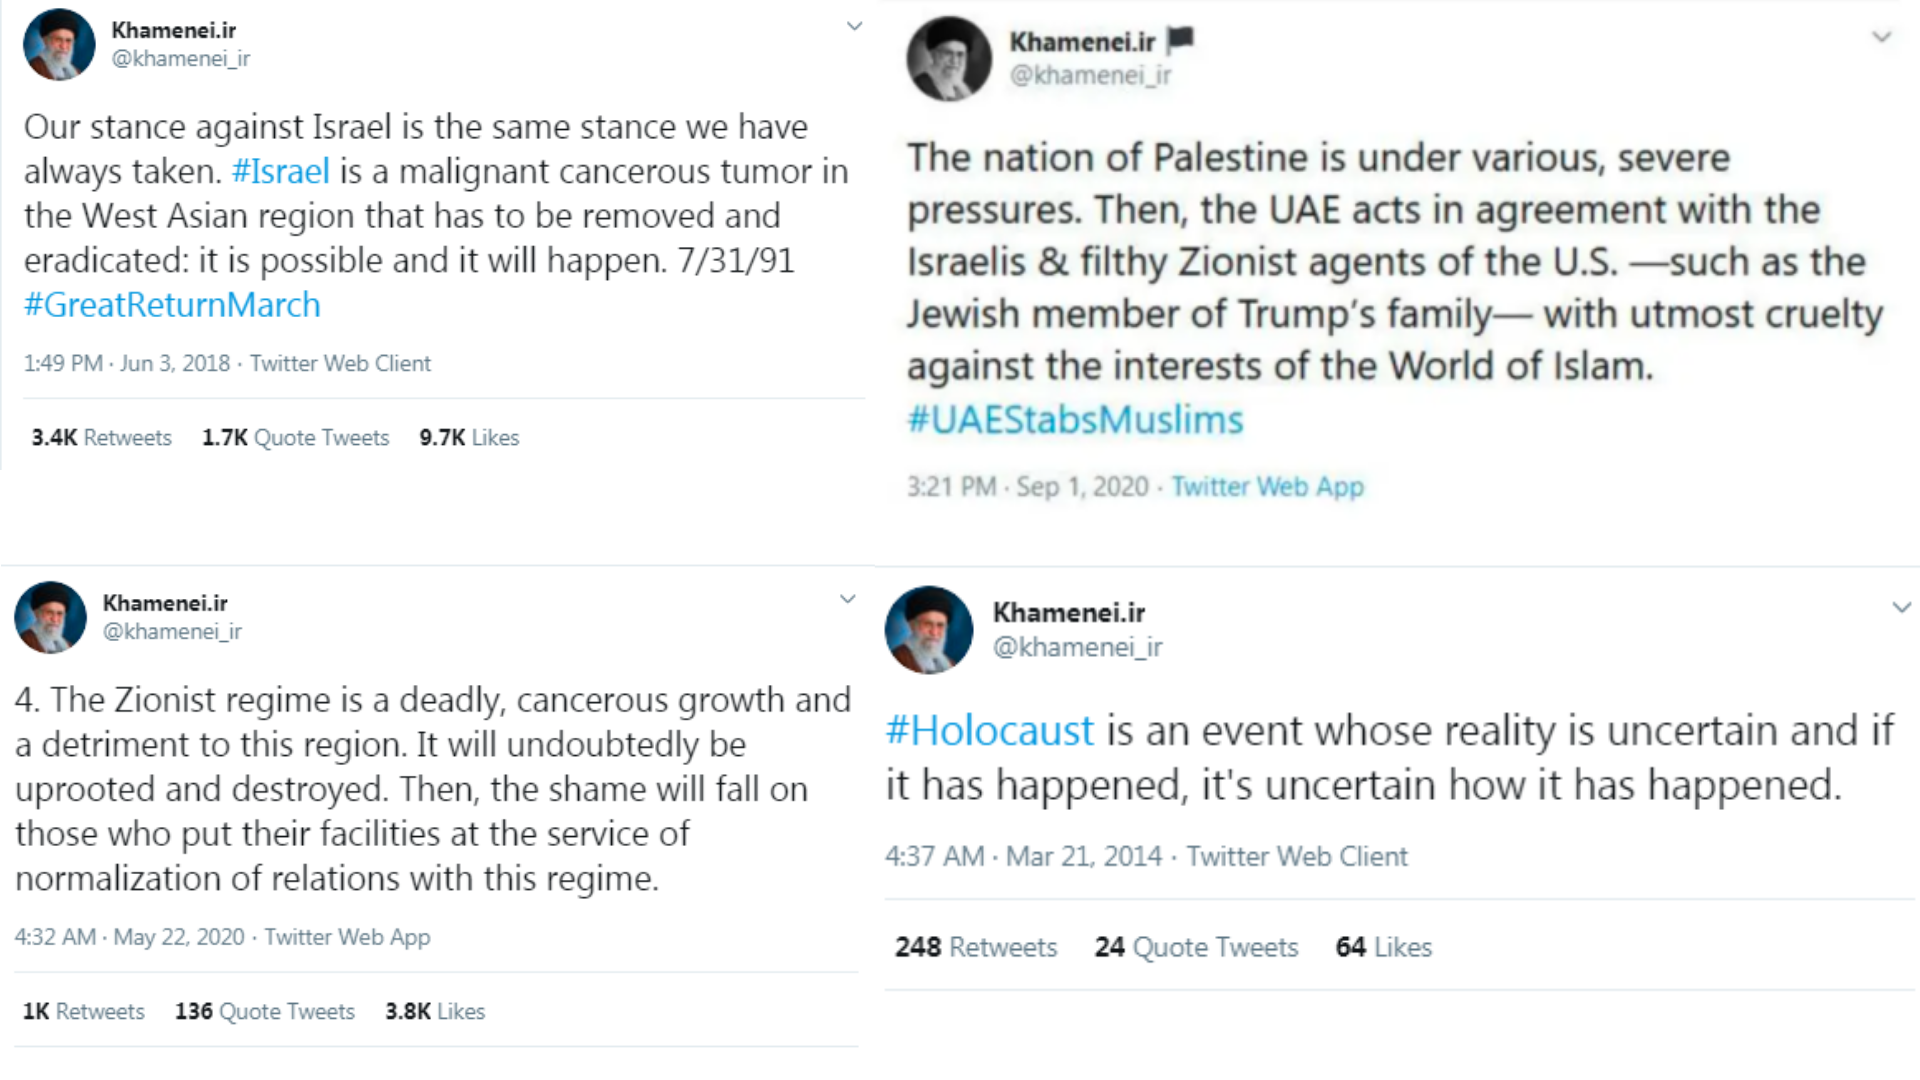Click the flag icon beside the Khamenei.ir name
The image size is (1920, 1080).
tap(1180, 40)
